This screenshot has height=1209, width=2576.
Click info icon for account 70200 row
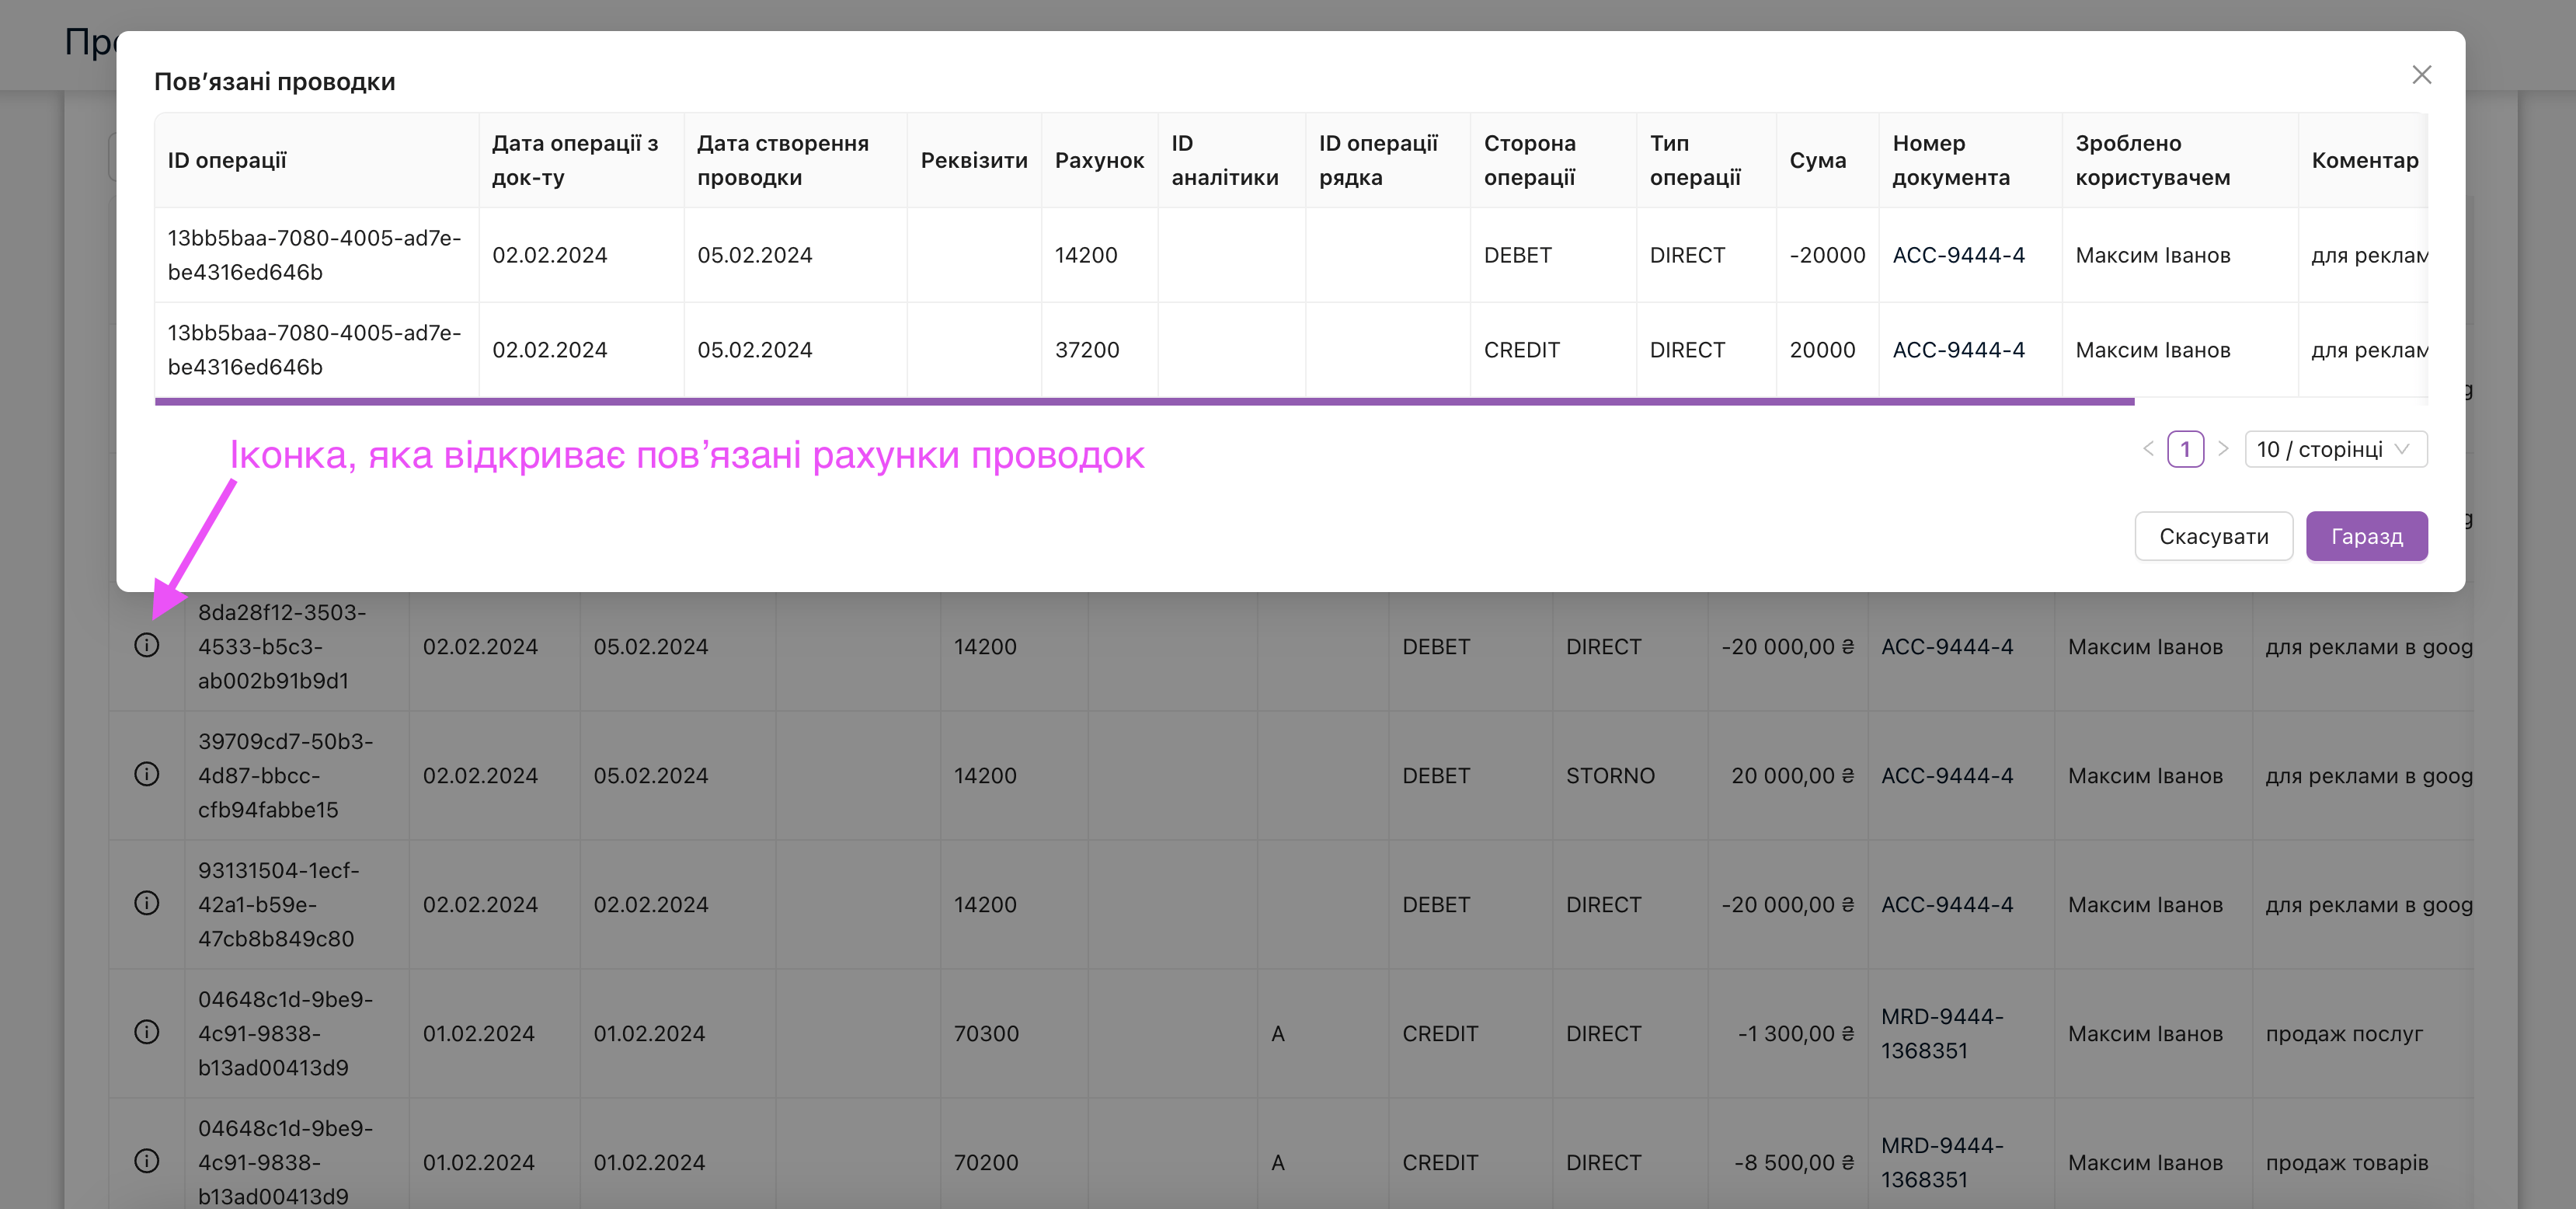pyautogui.click(x=147, y=1161)
